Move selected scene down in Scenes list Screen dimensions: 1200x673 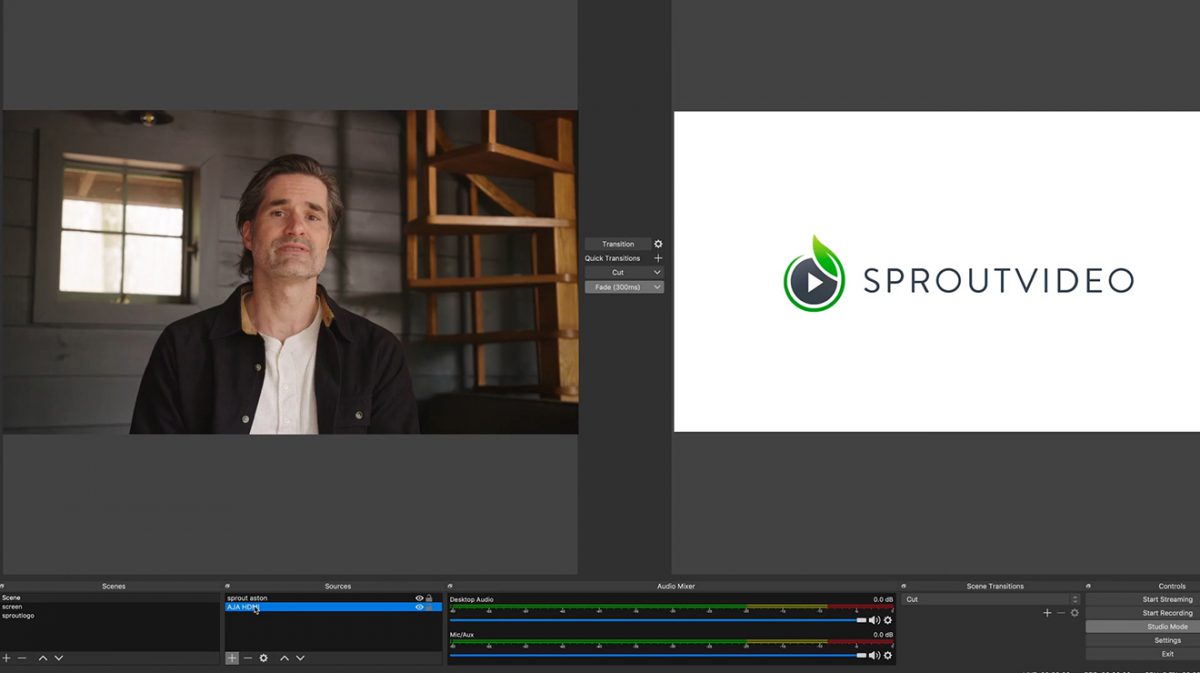[x=59, y=658]
